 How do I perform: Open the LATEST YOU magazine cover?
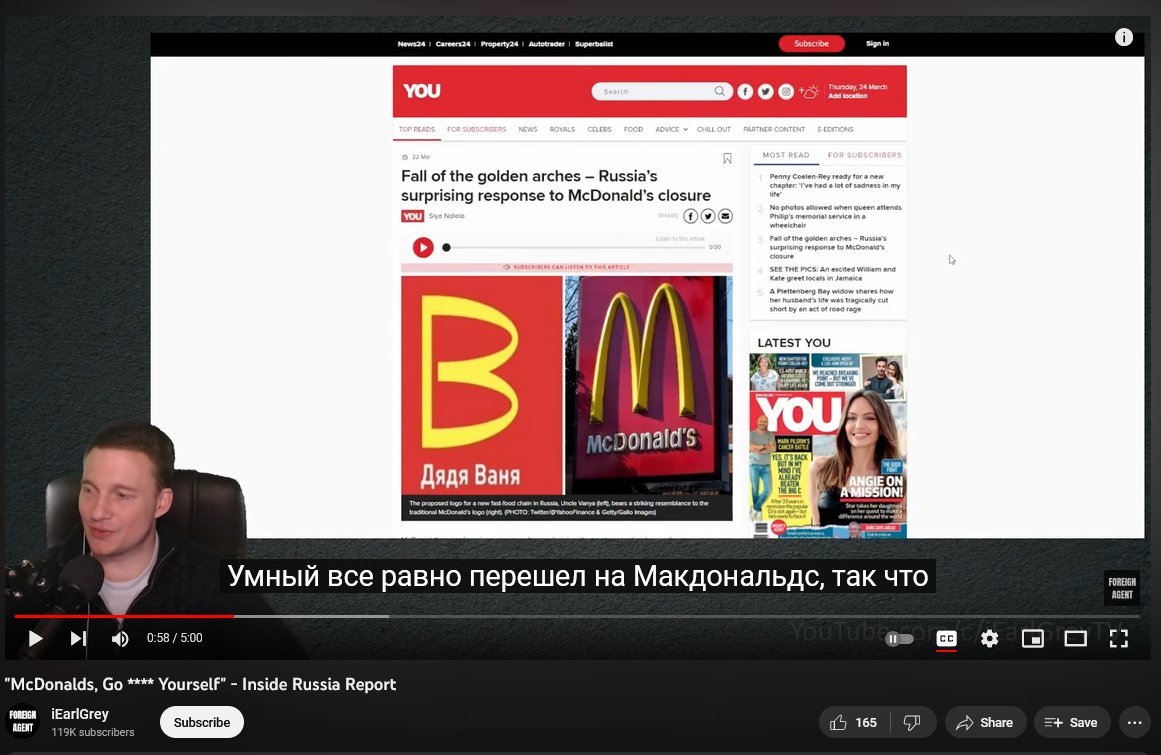(827, 446)
